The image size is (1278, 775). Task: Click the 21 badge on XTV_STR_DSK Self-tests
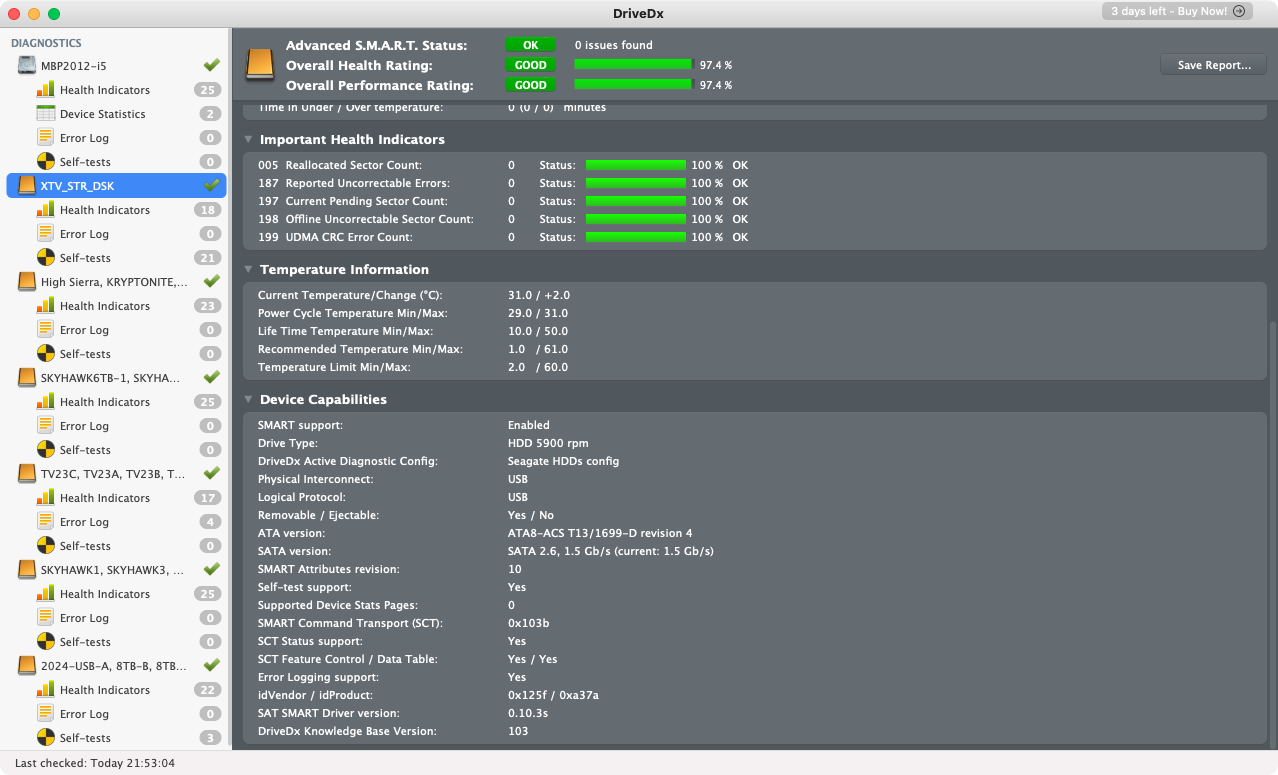(x=208, y=258)
